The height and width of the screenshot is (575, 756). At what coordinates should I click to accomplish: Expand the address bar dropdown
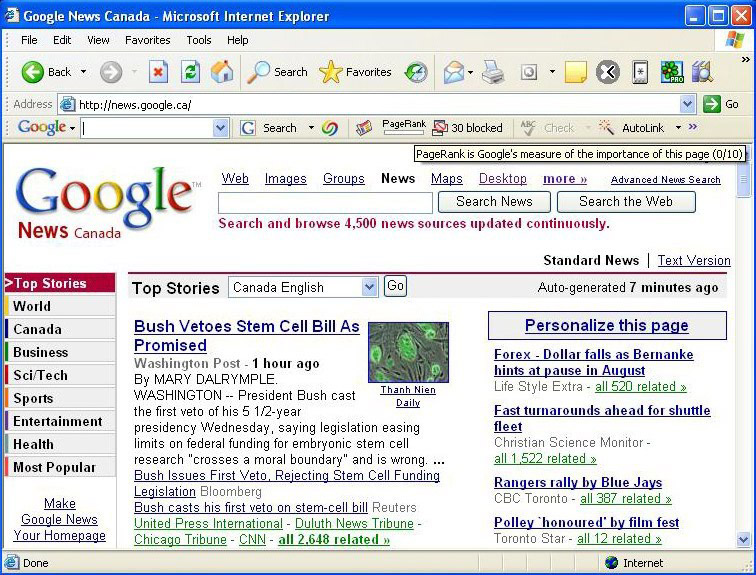coord(687,104)
